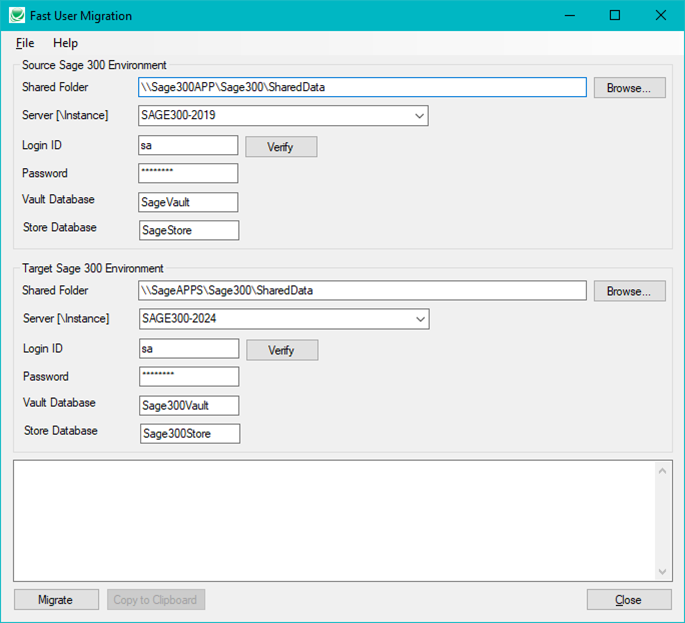The width and height of the screenshot is (685, 623).
Task: Click the log scrollbar down arrow
Action: click(x=662, y=572)
